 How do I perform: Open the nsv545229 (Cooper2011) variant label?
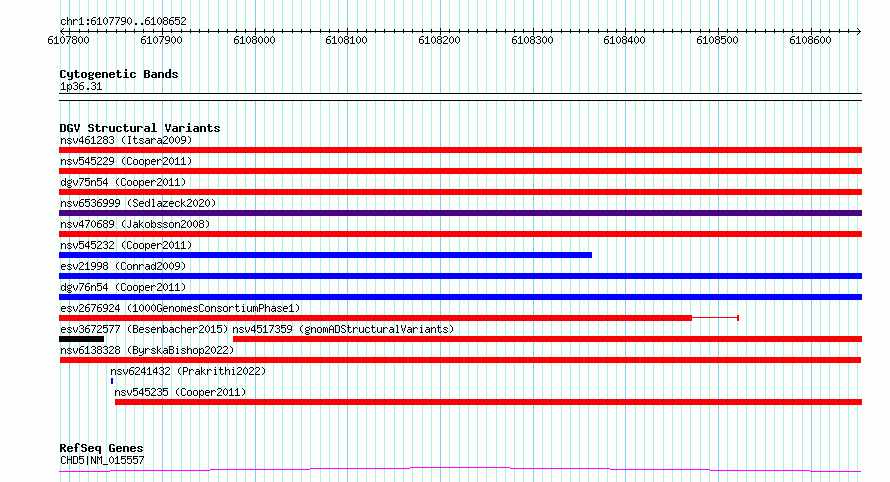click(x=126, y=161)
